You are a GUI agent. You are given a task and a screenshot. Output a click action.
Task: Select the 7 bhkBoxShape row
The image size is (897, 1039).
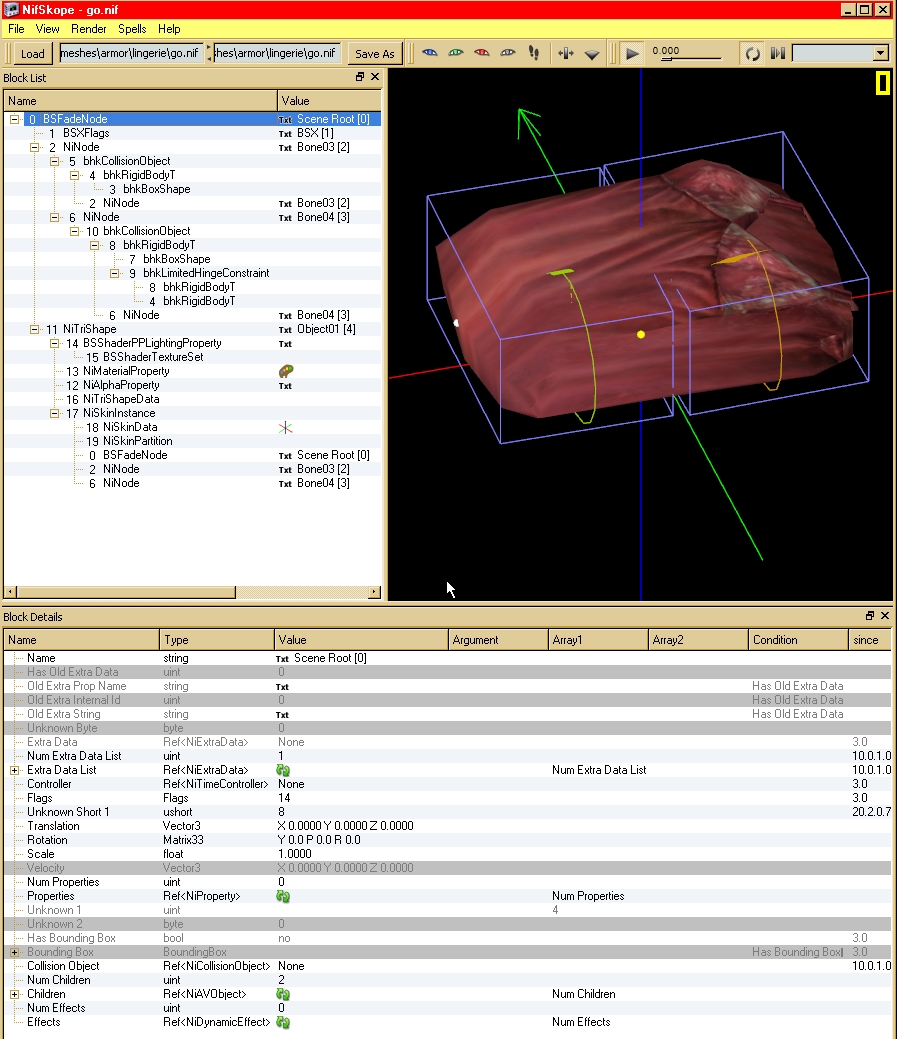pos(192,259)
